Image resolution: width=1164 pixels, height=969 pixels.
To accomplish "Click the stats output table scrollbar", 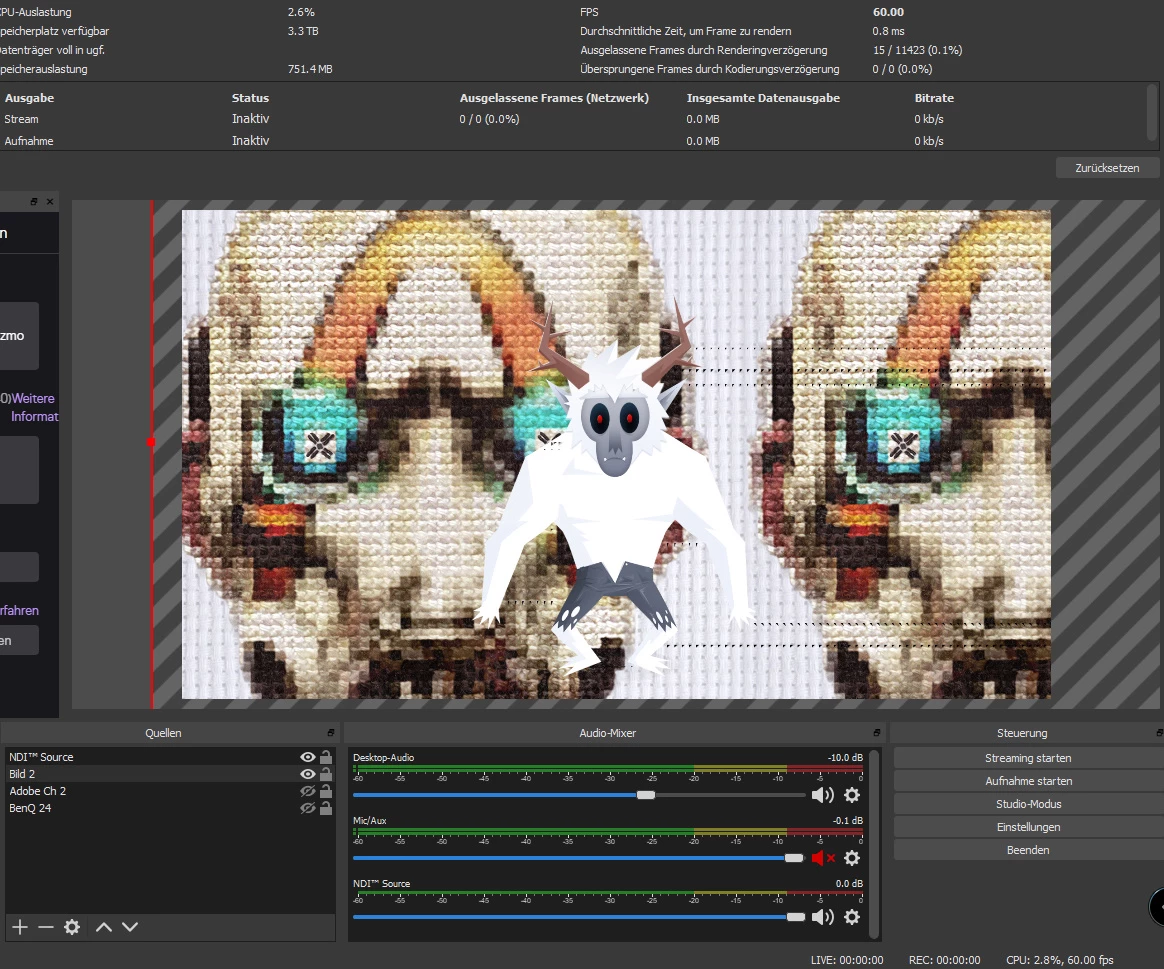I will pyautogui.click(x=1152, y=111).
